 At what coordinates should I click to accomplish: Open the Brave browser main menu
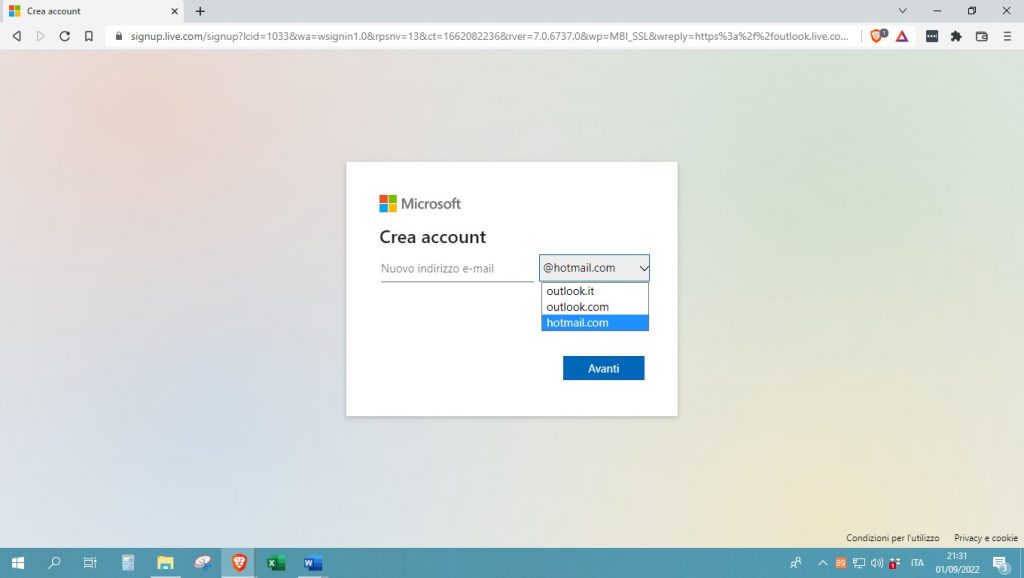[x=1006, y=36]
